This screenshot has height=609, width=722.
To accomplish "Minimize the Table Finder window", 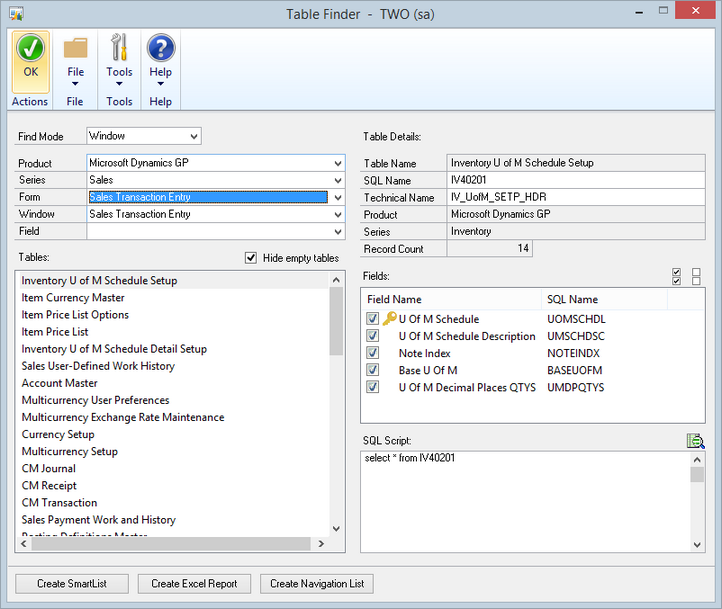I will [x=639, y=12].
